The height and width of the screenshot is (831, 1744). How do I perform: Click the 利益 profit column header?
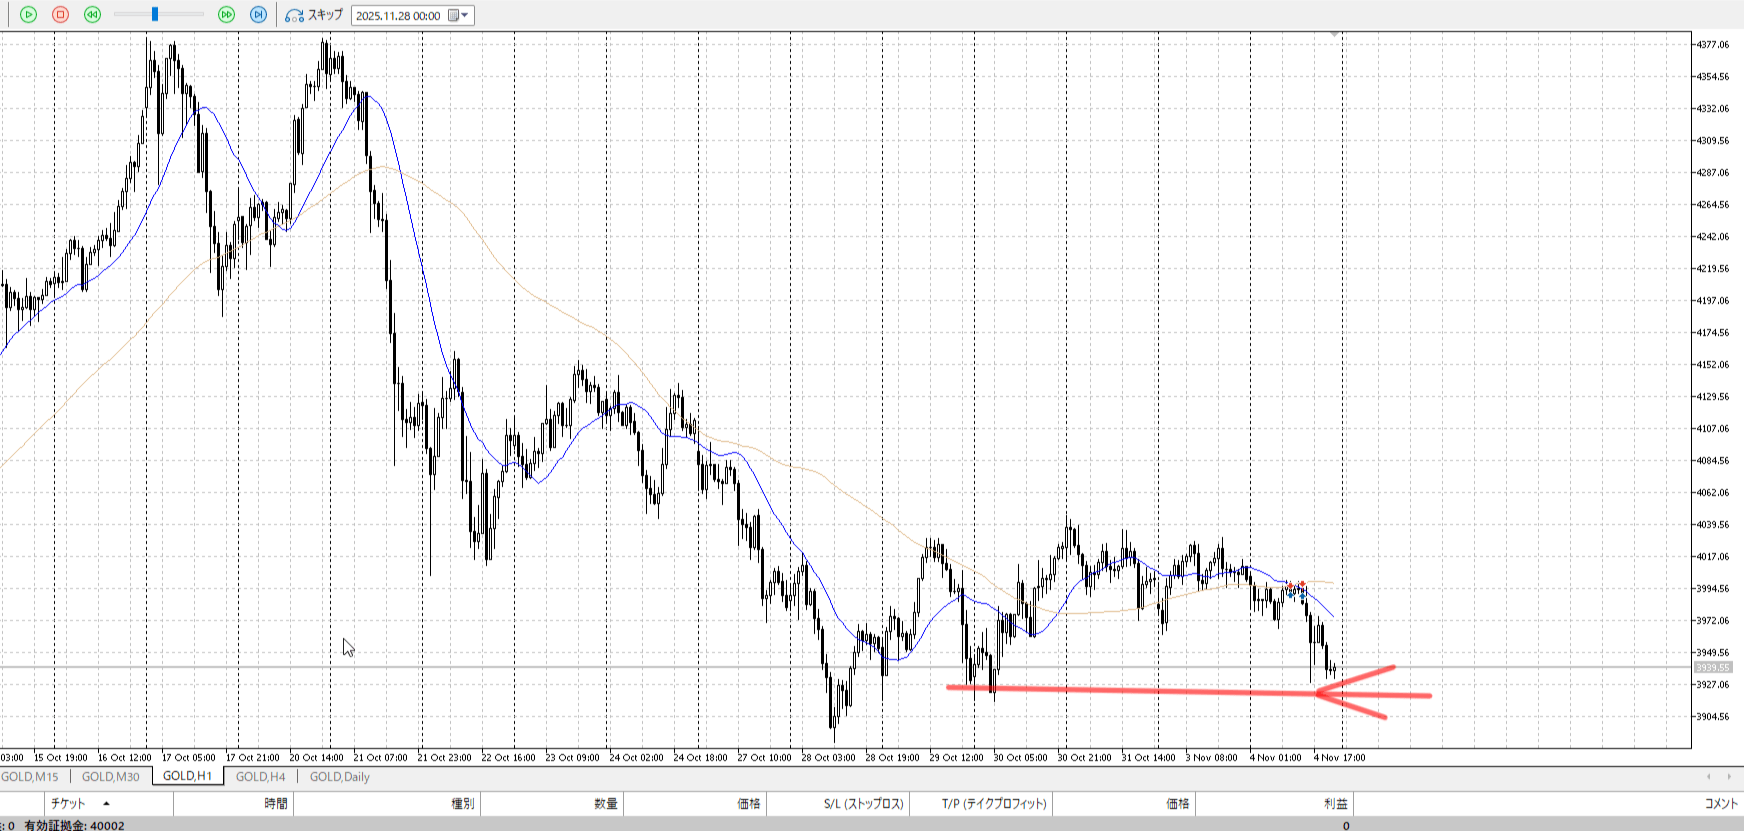(1335, 804)
